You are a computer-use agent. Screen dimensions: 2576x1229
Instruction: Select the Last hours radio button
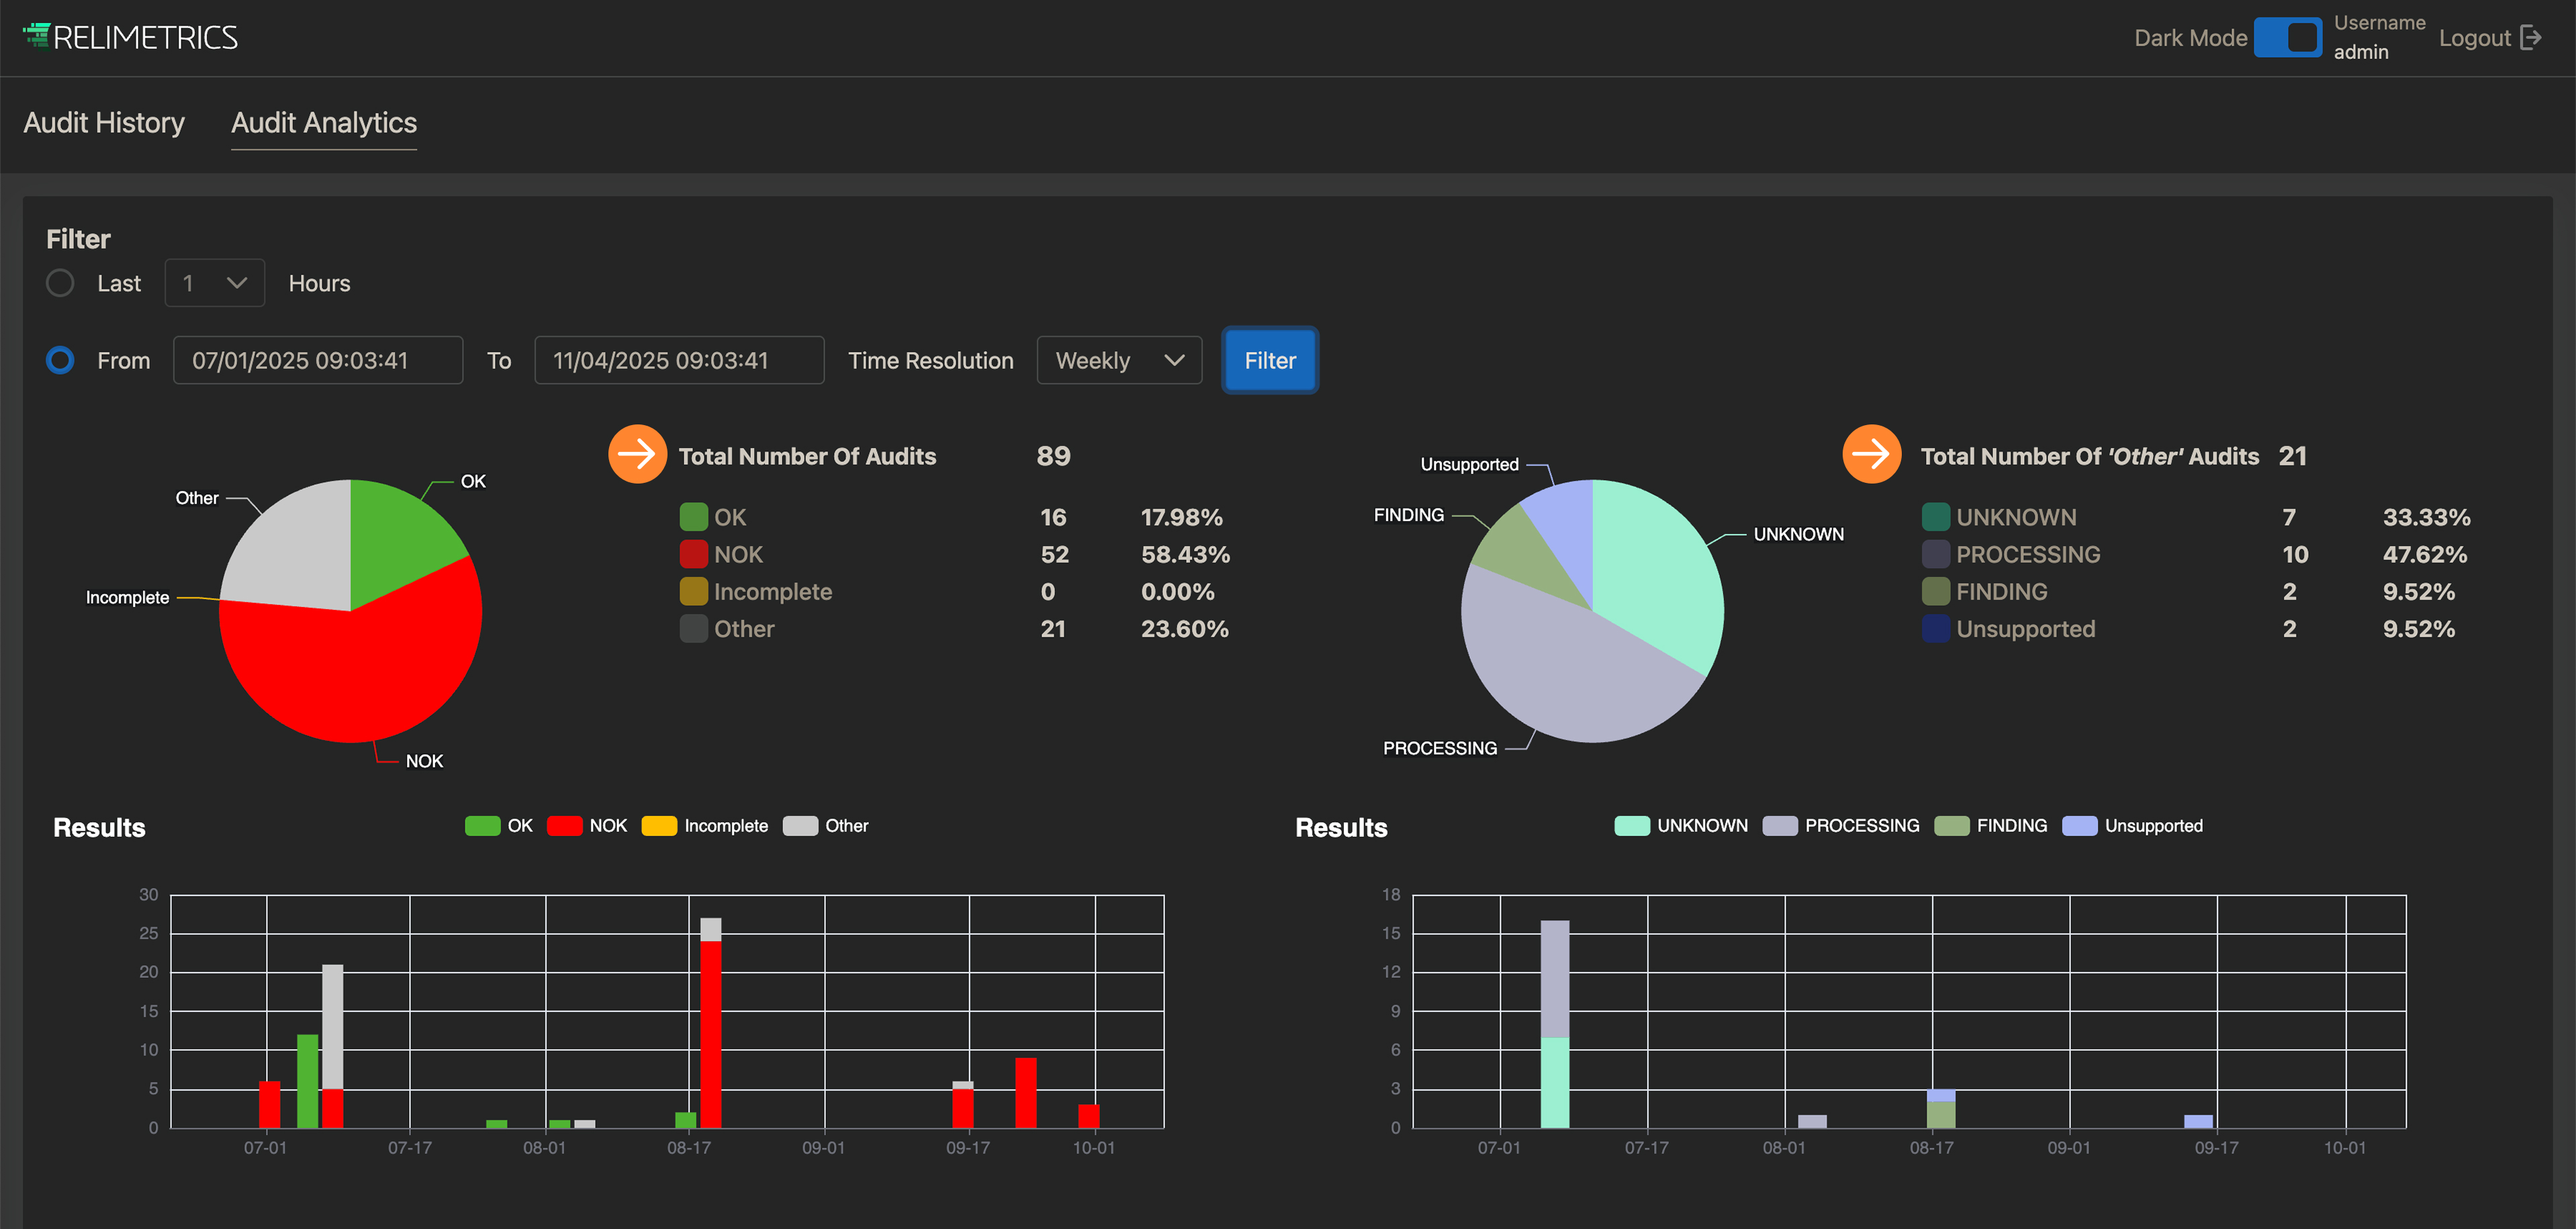60,283
